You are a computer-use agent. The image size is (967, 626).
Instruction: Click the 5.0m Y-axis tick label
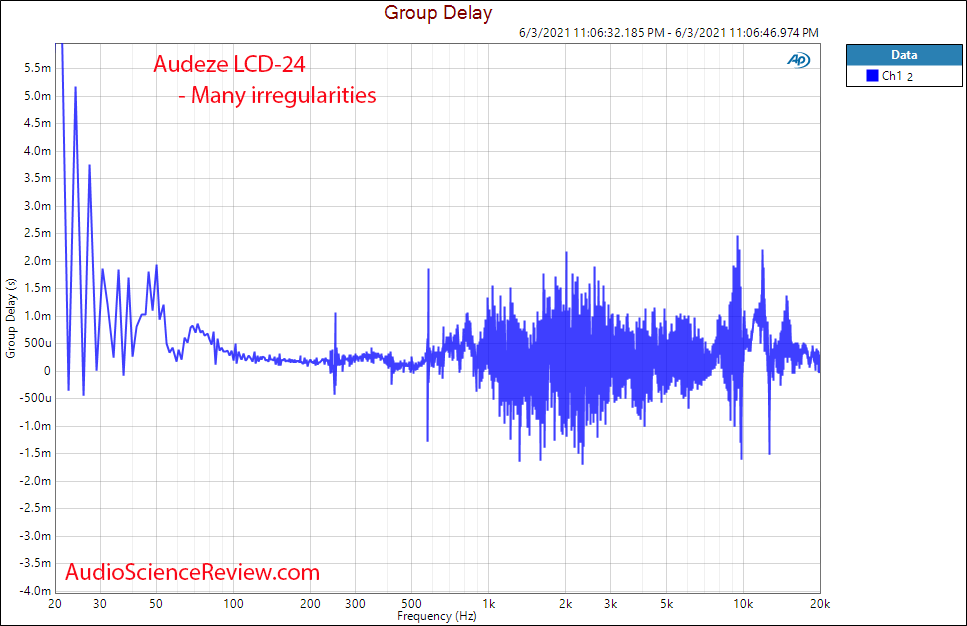pos(38,96)
